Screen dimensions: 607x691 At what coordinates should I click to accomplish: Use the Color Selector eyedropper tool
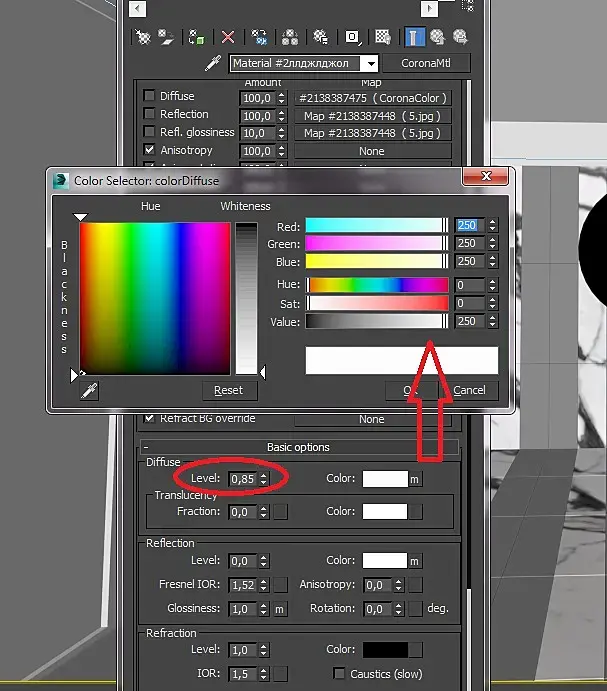89,390
